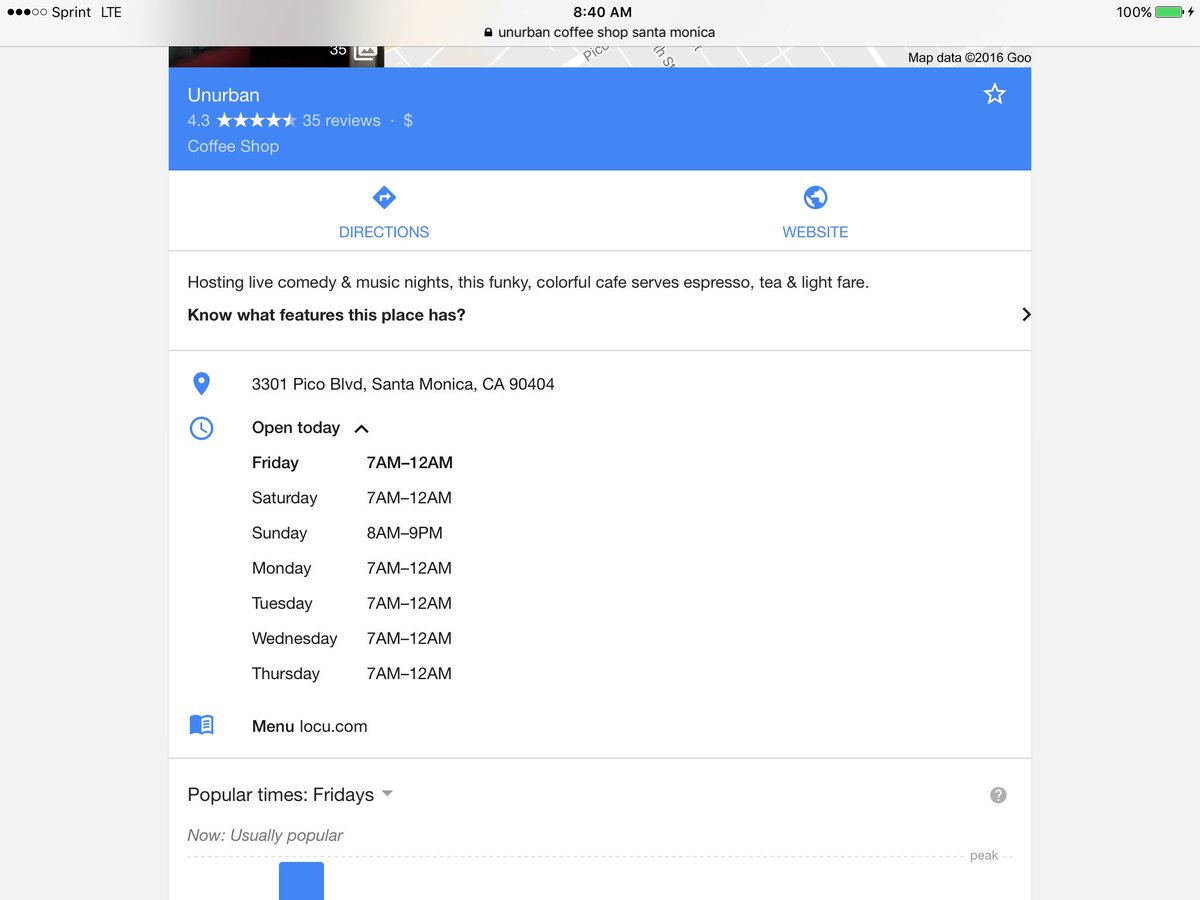This screenshot has height=900, width=1200.
Task: Tap the Sprint LTE carrier indicator
Action: click(x=64, y=12)
